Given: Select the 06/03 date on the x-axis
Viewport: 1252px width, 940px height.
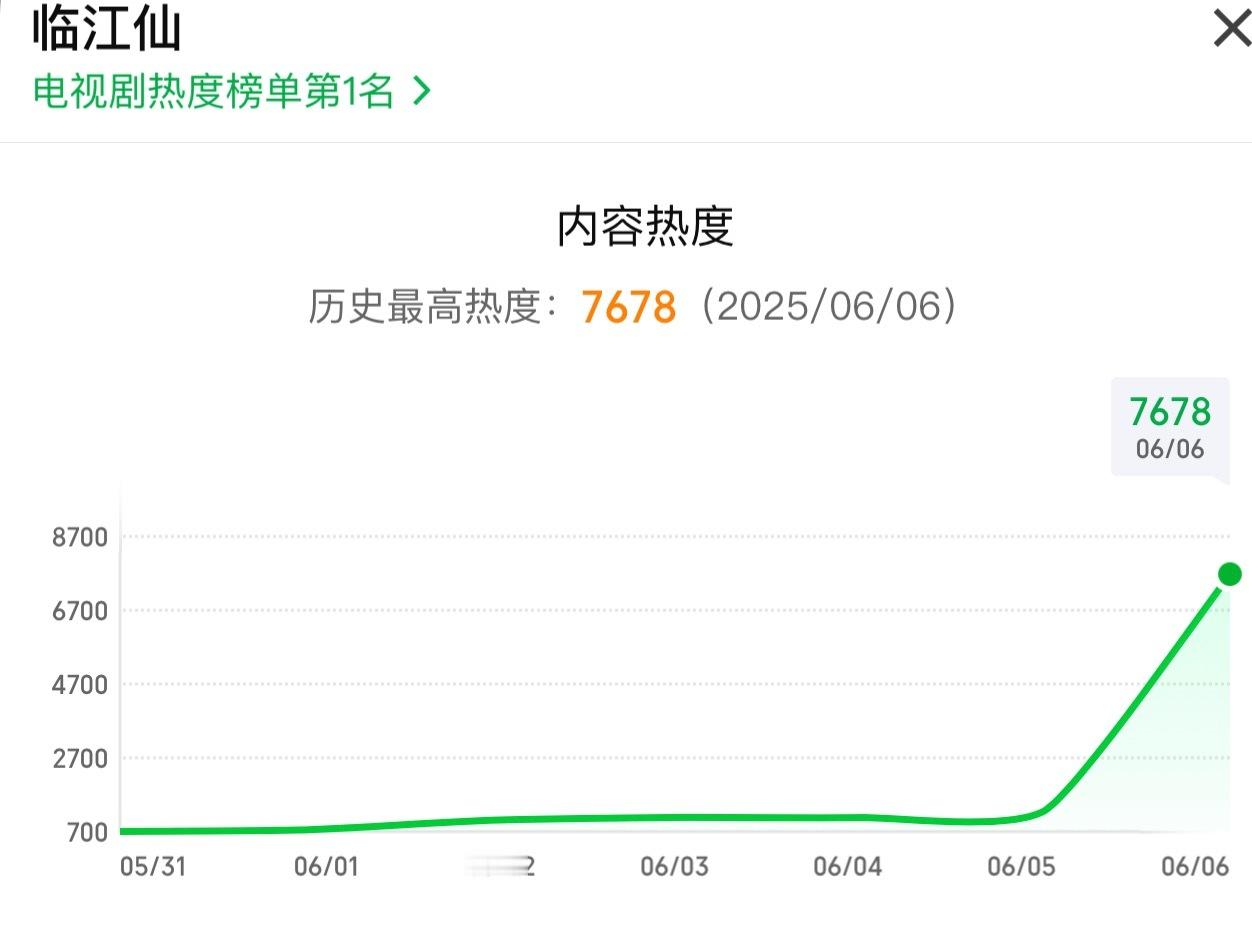Looking at the screenshot, I should click(674, 866).
